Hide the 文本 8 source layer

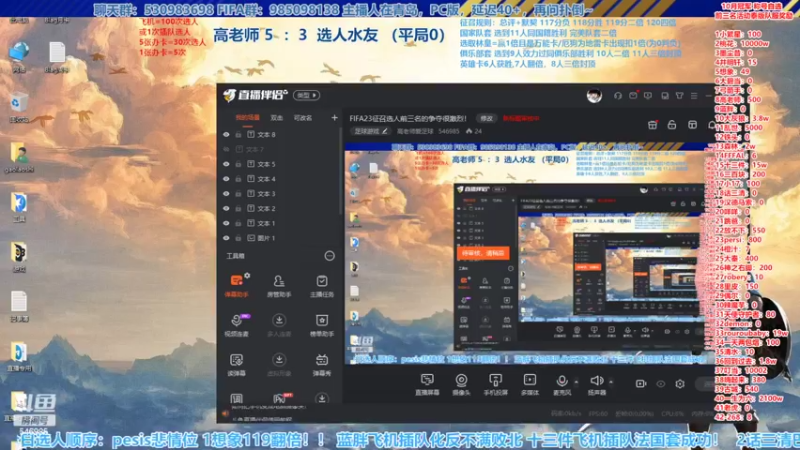tap(226, 135)
